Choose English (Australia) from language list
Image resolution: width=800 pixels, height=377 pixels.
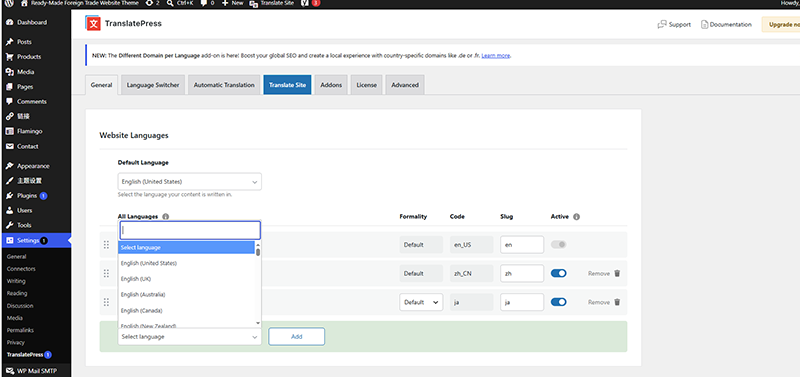click(186, 295)
